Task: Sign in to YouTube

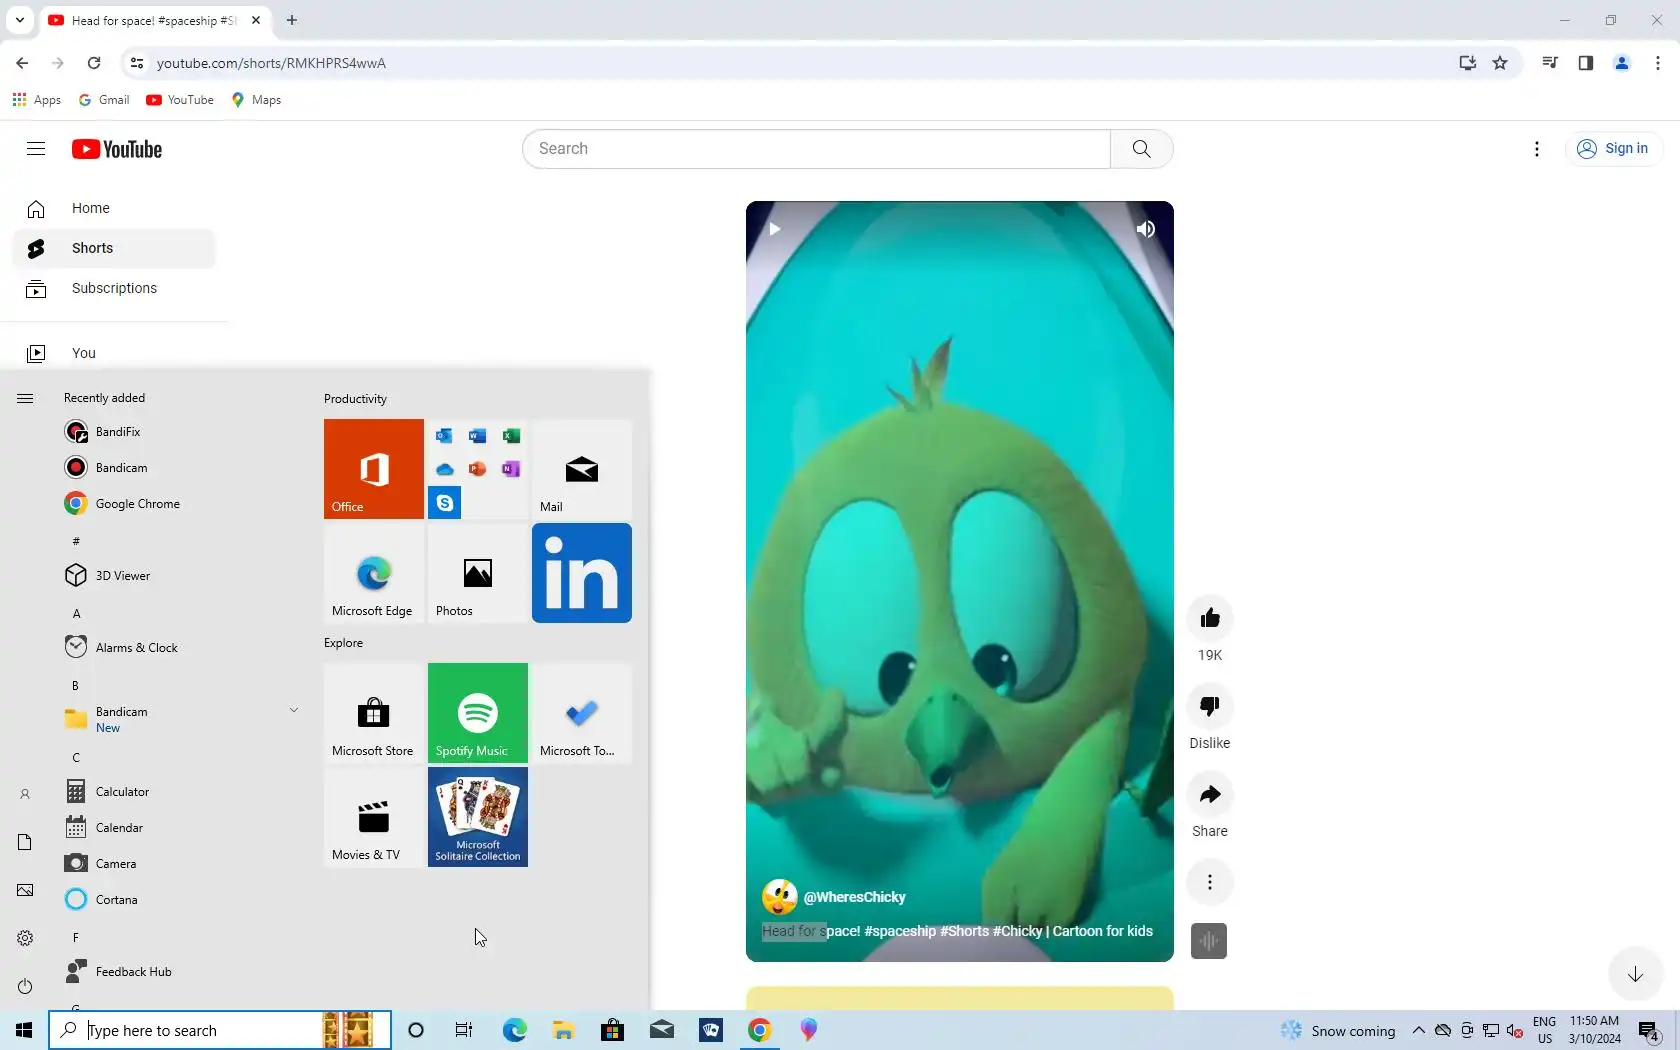Action: click(x=1612, y=149)
